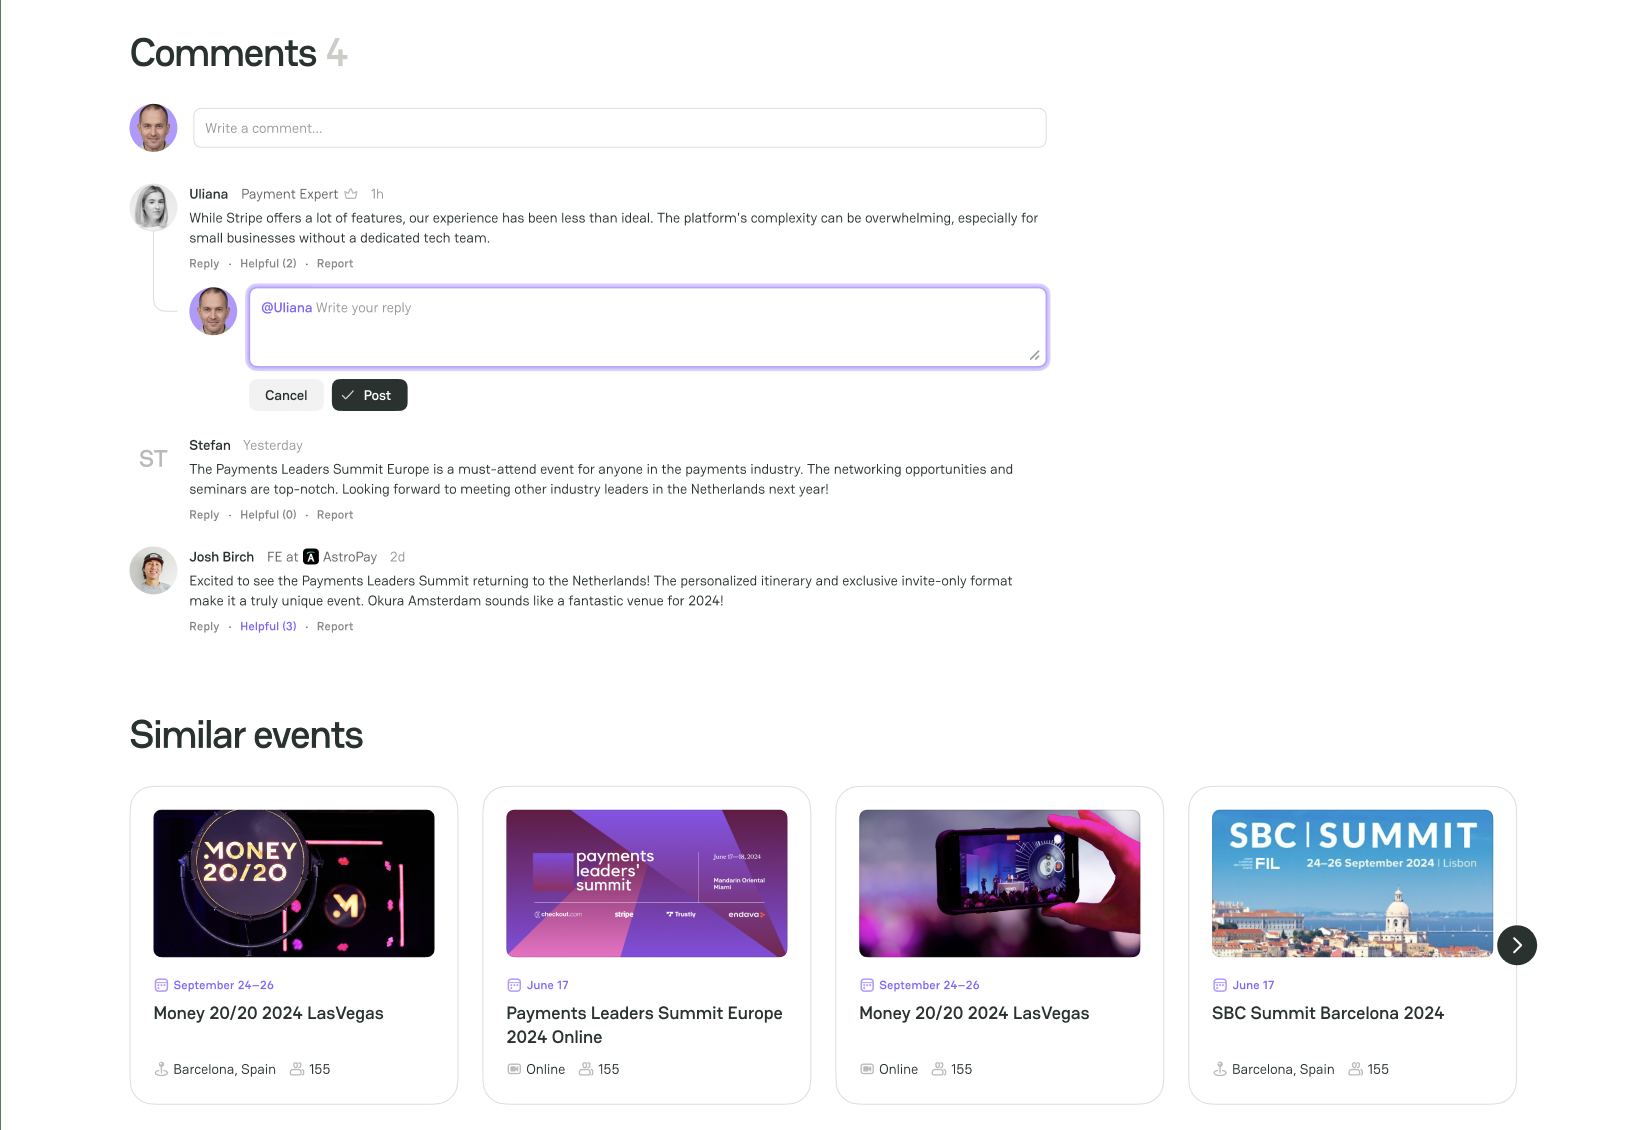Screen dimensions: 1640x1130
Task: Click the AstroPay logo icon
Action: [311, 557]
